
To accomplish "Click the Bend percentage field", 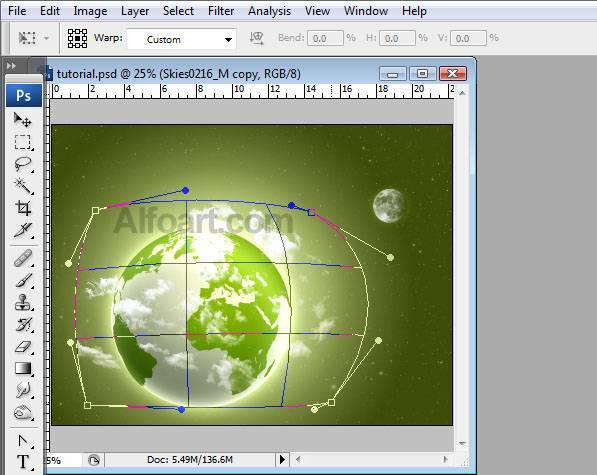I will coord(325,38).
